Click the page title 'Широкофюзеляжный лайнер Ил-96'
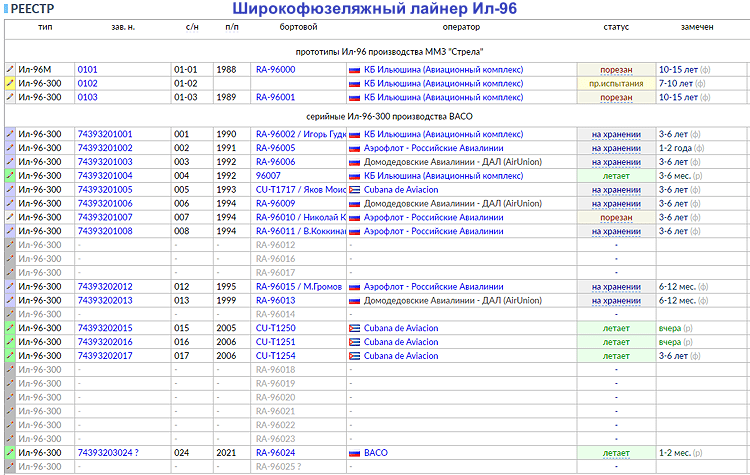Image resolution: width=750 pixels, height=475 pixels. click(375, 8)
